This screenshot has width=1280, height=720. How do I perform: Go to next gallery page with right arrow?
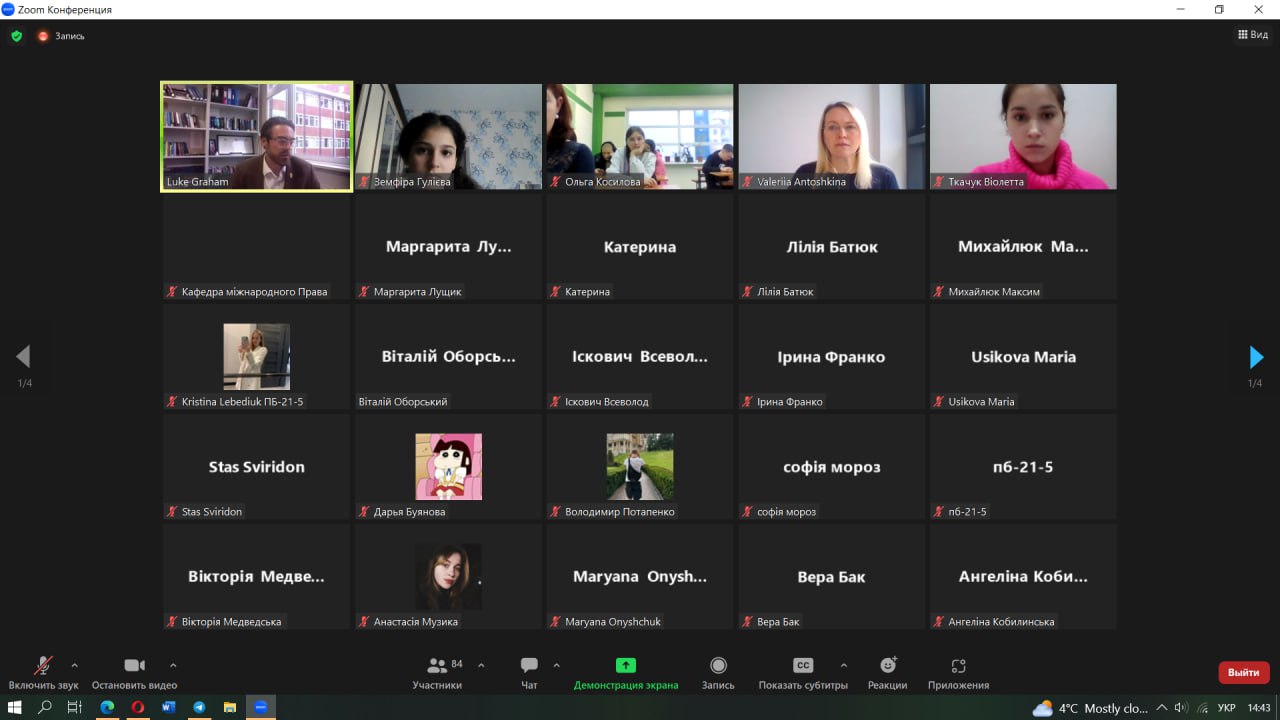click(x=1256, y=357)
